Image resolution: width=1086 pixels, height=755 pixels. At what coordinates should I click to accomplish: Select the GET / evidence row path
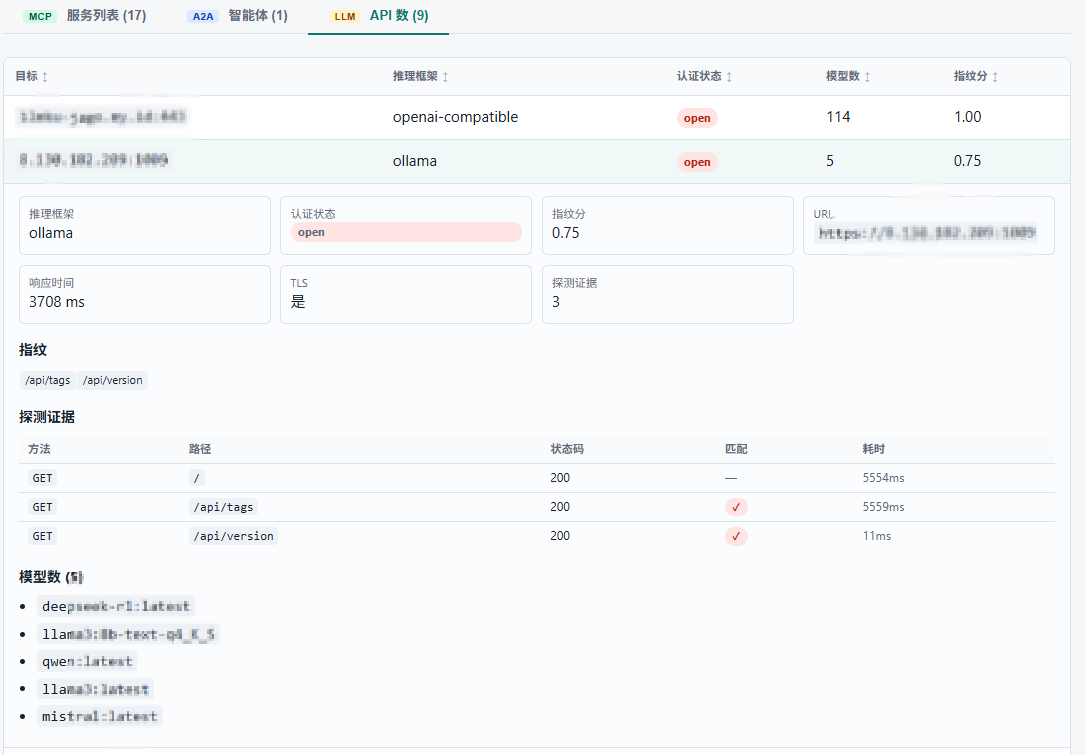(x=197, y=478)
